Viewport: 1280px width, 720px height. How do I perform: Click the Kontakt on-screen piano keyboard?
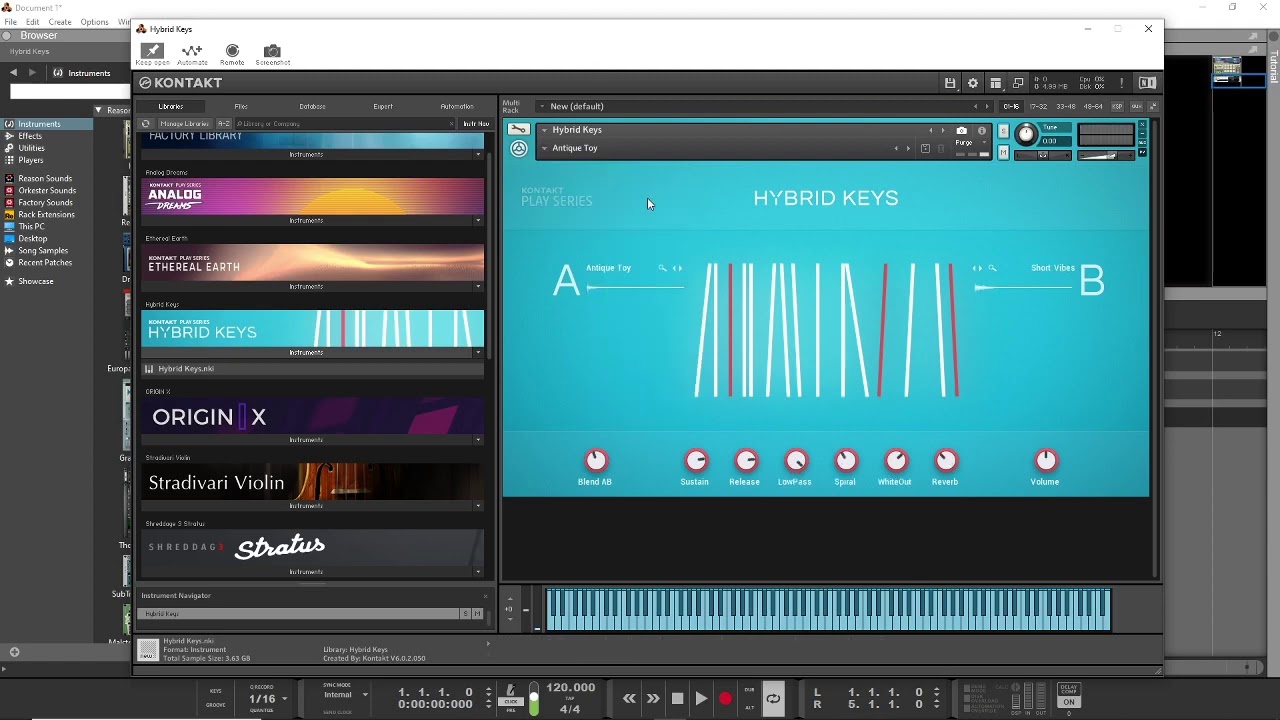[828, 609]
